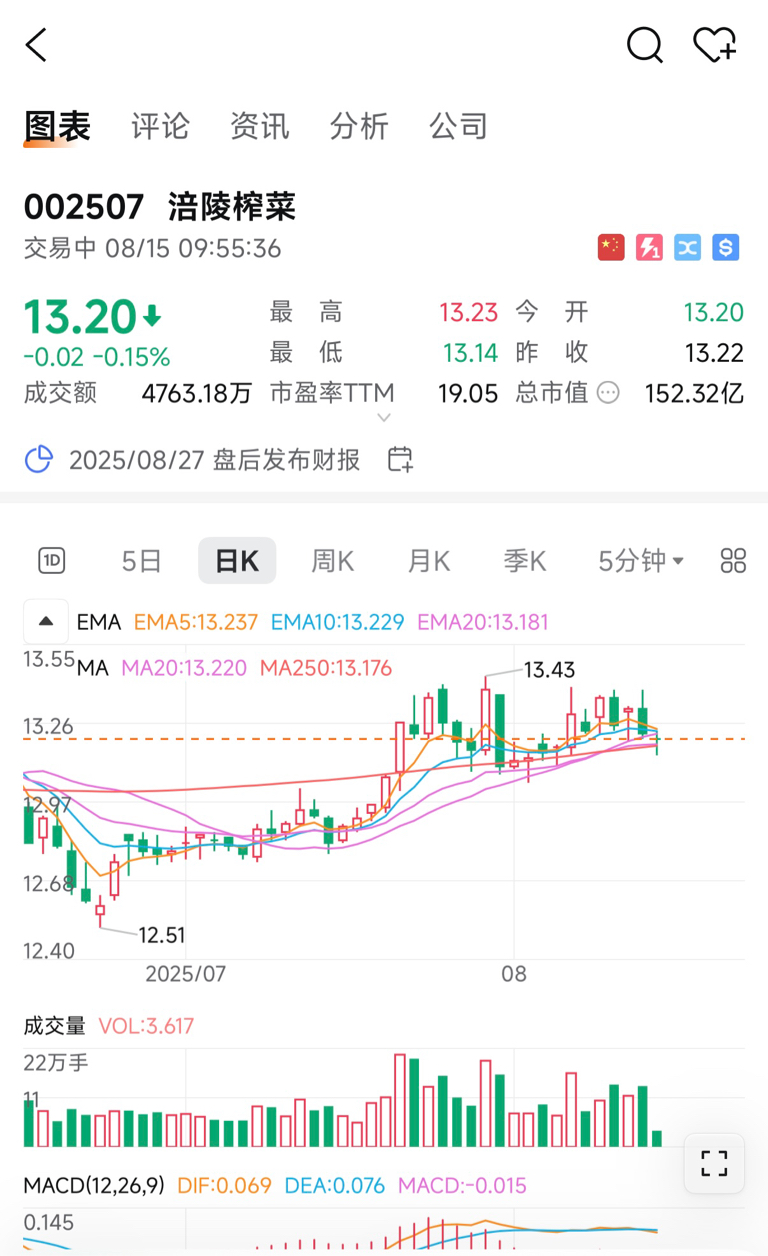Open the 5分钟 interval dropdown

point(641,561)
